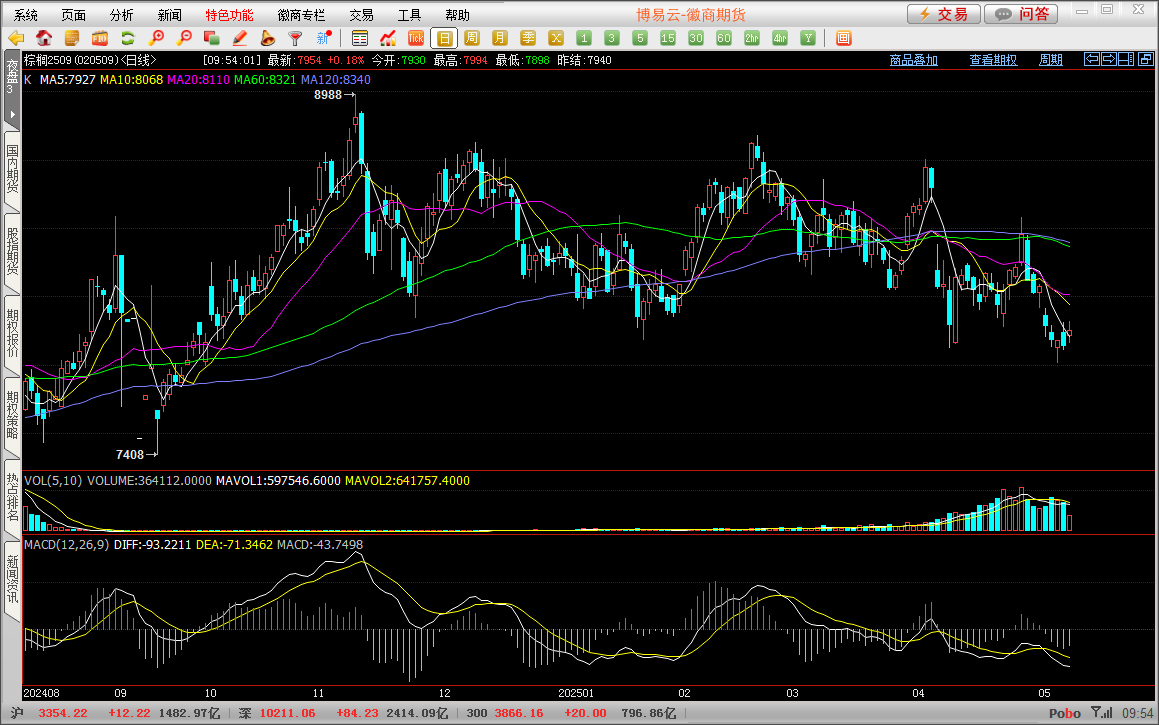Switch to weekly 周 period
1159x725 pixels.
tap(471, 38)
